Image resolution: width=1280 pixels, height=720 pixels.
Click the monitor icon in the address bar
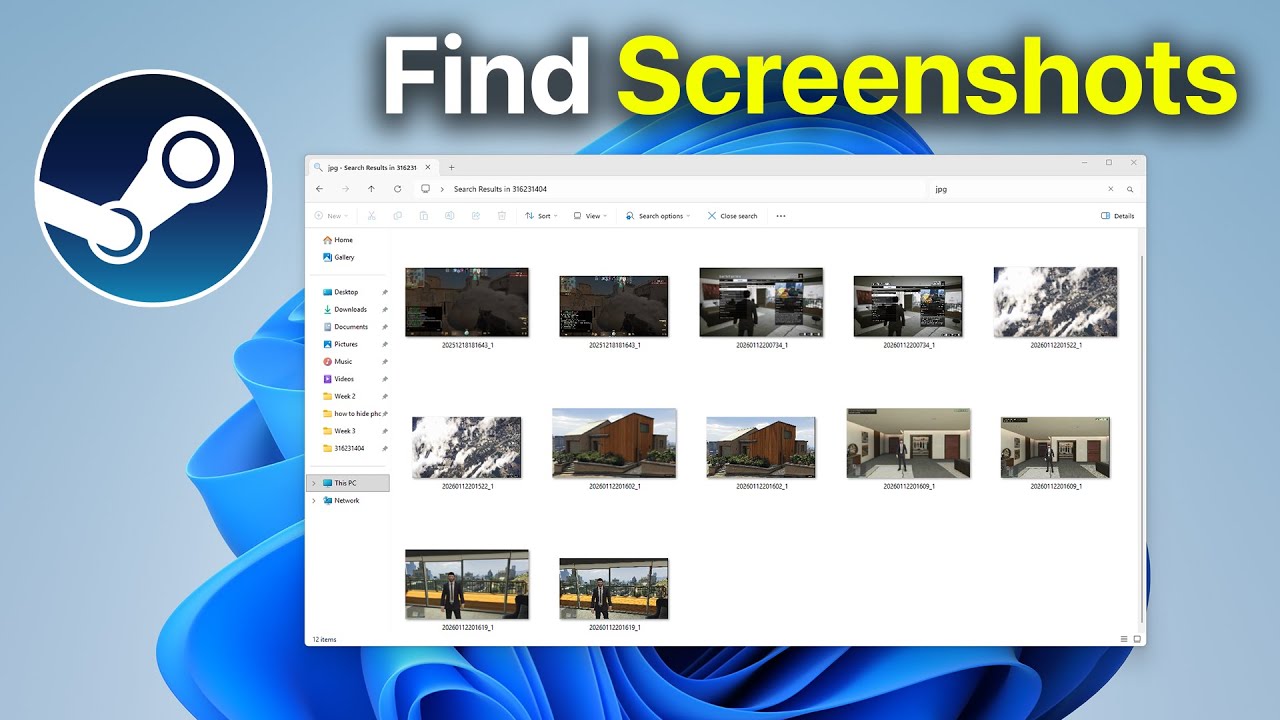(x=425, y=189)
